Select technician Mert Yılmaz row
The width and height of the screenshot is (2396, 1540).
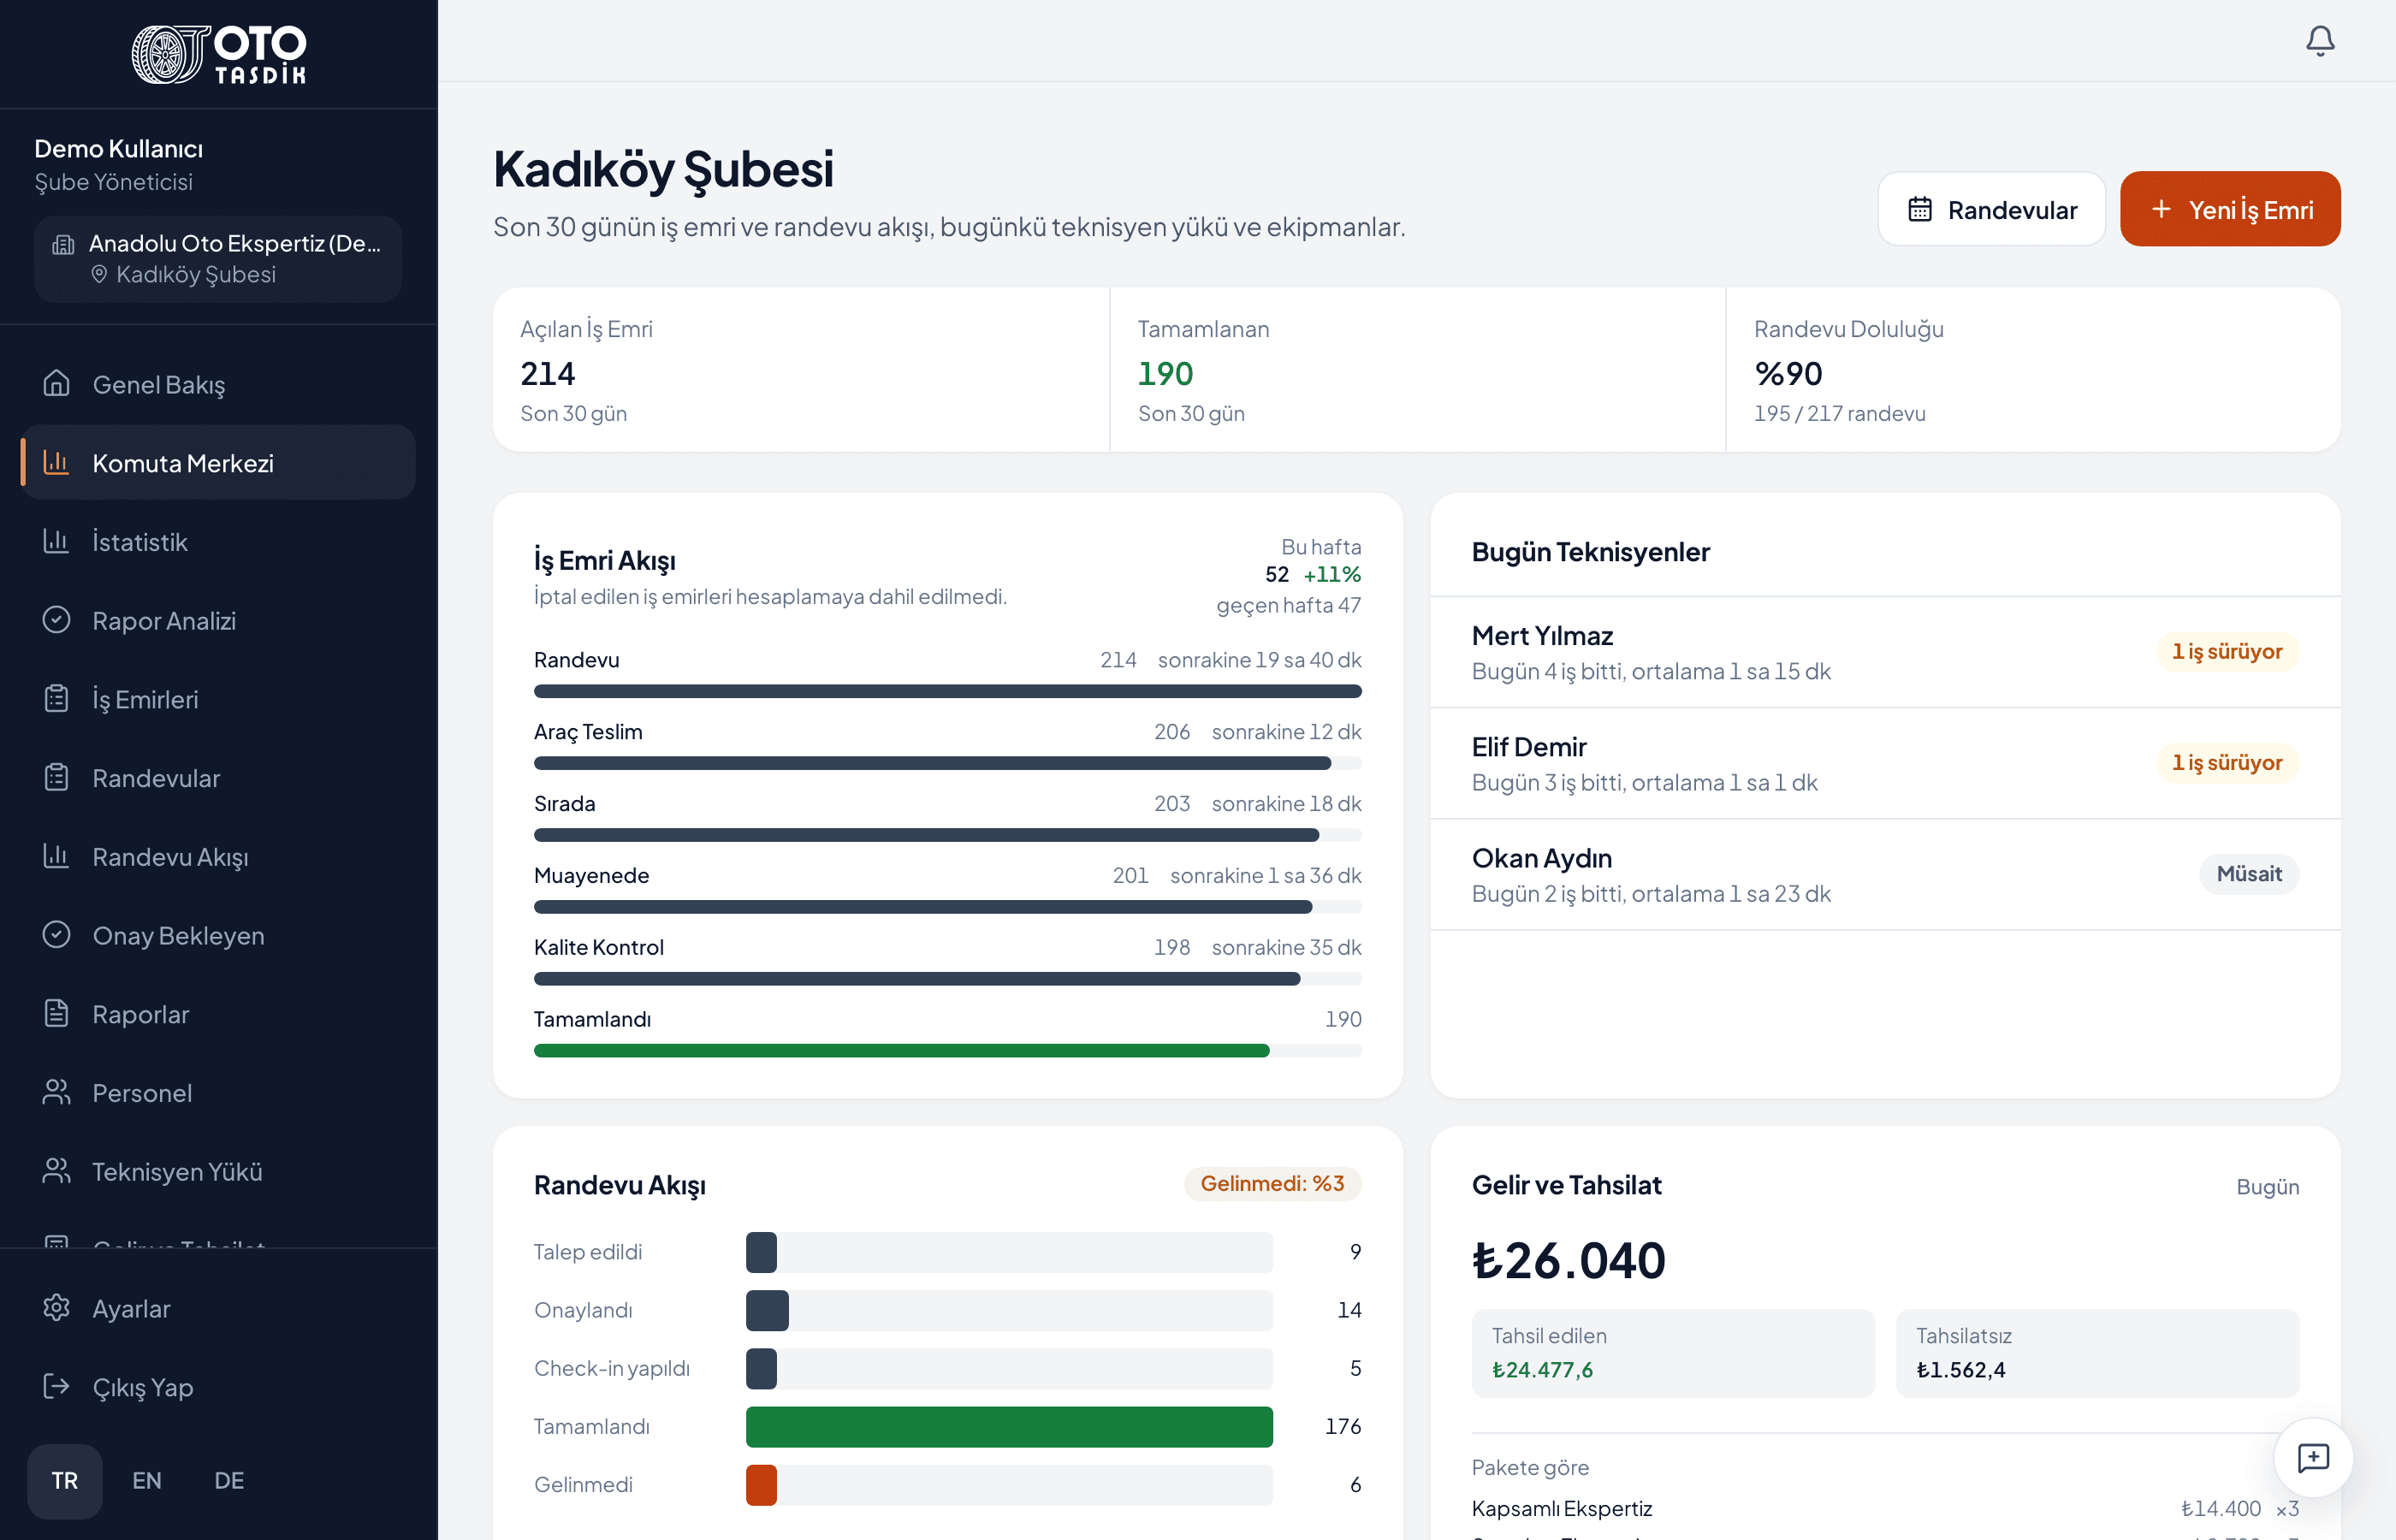coord(1885,652)
